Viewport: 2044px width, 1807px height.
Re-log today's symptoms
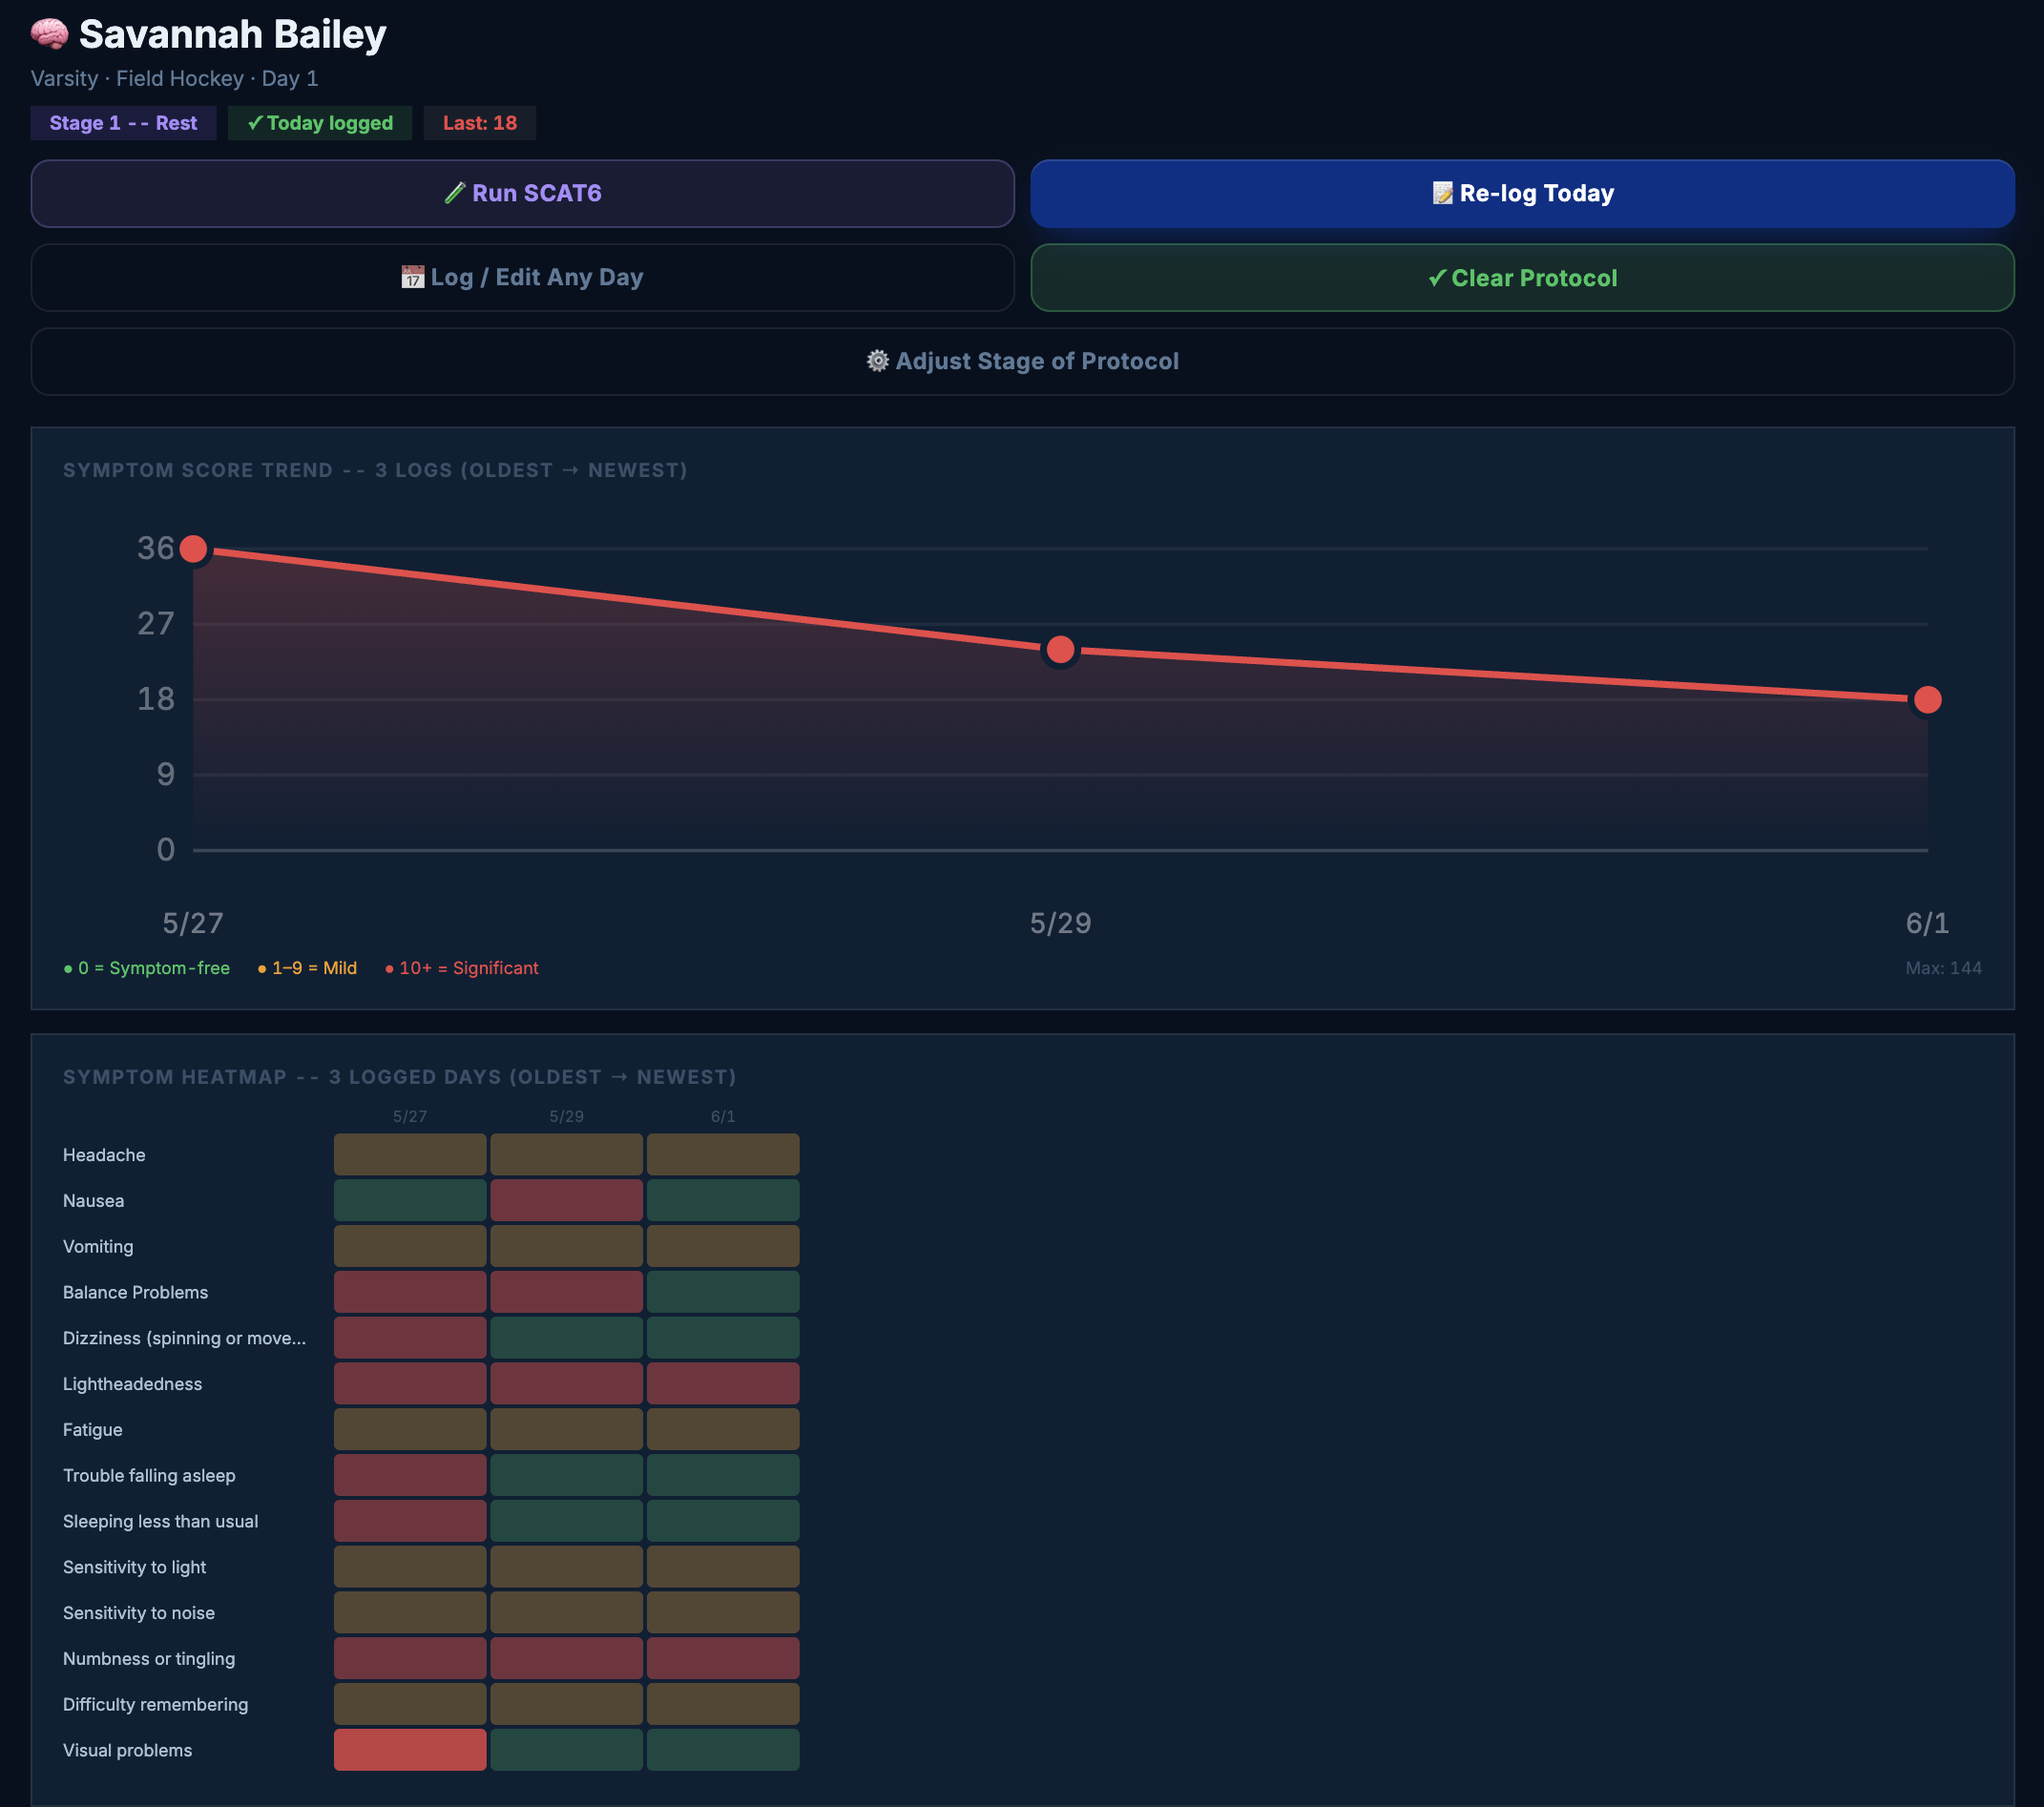coord(1522,193)
